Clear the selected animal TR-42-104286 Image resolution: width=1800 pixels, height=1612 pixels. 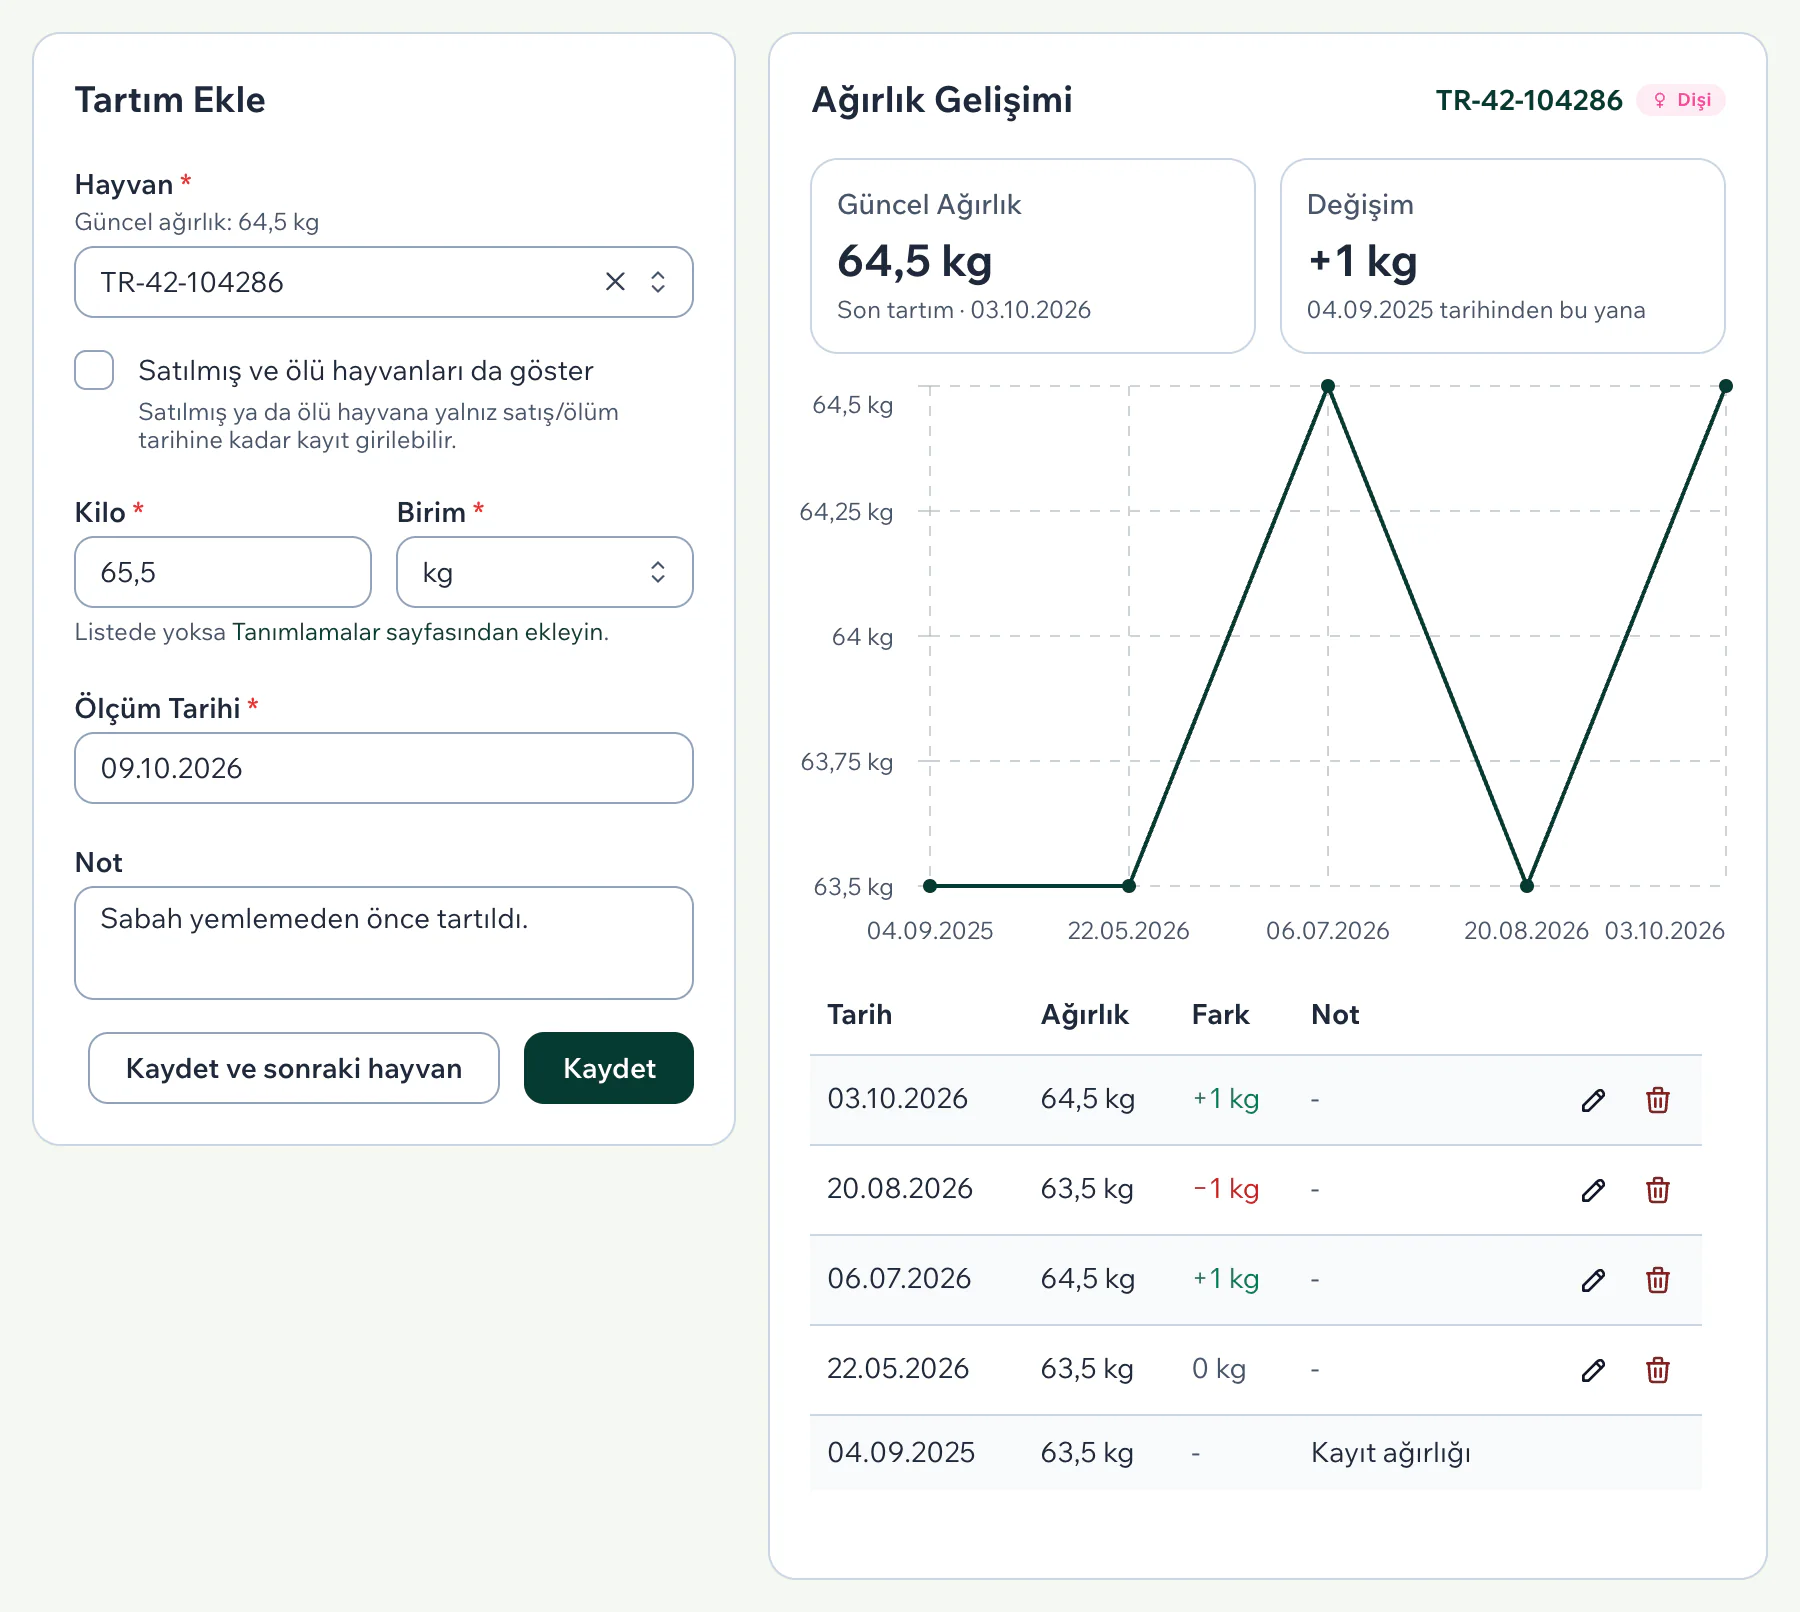[x=615, y=282]
